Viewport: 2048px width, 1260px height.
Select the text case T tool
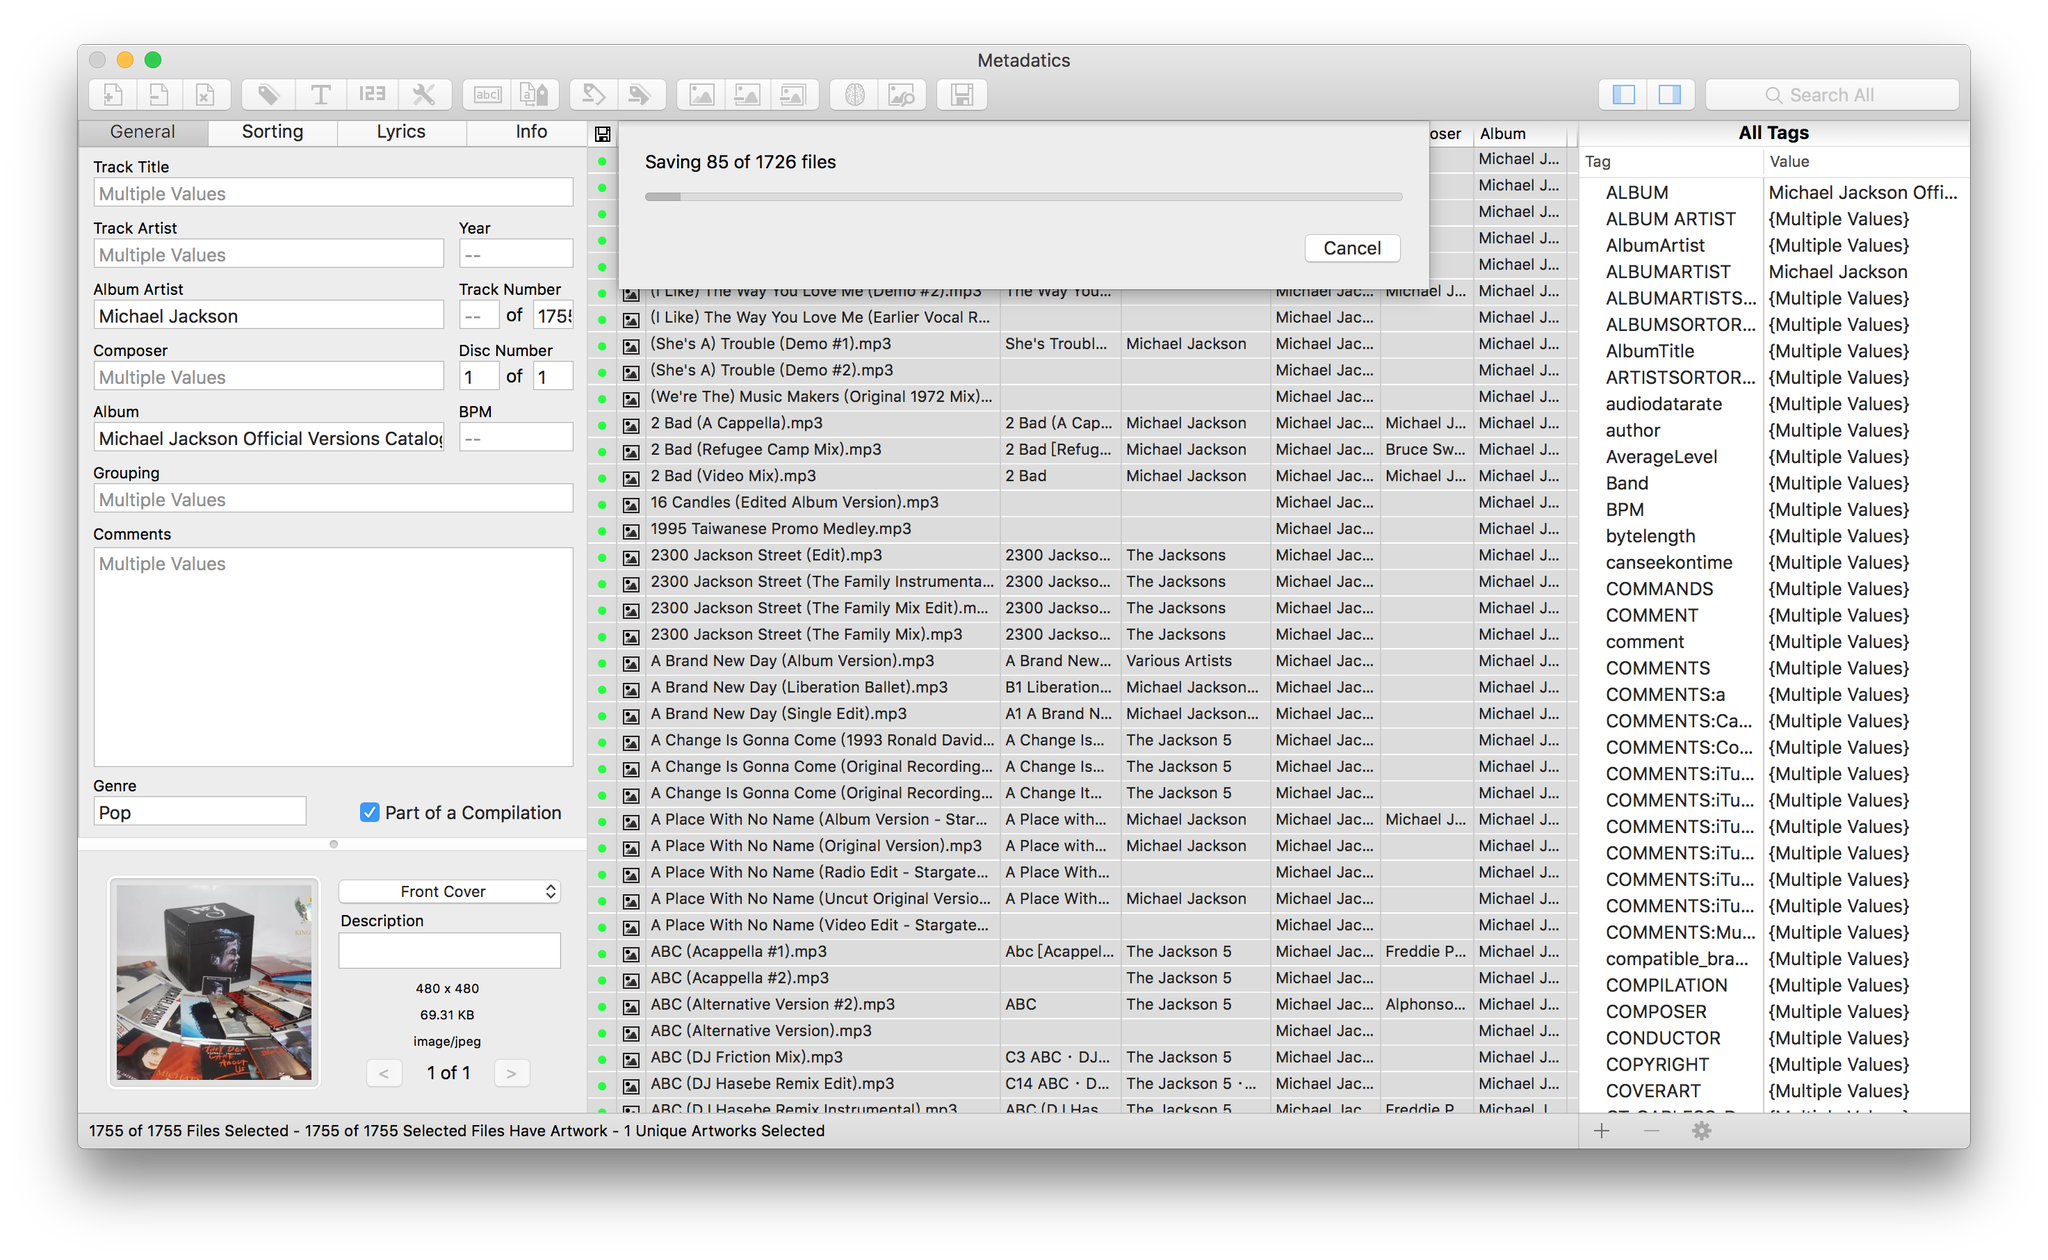tap(321, 95)
